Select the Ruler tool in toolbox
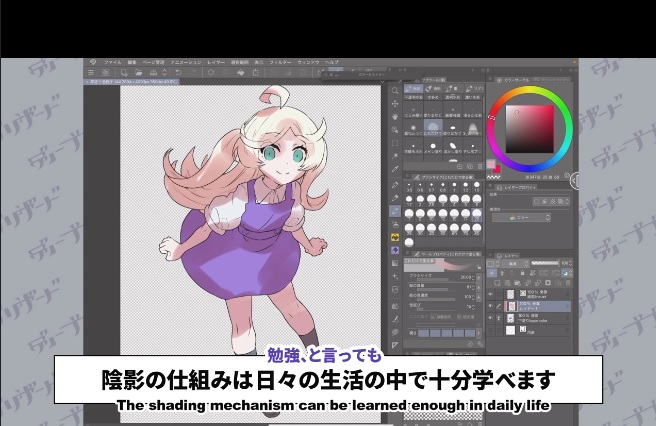The image size is (656, 426). point(395,345)
